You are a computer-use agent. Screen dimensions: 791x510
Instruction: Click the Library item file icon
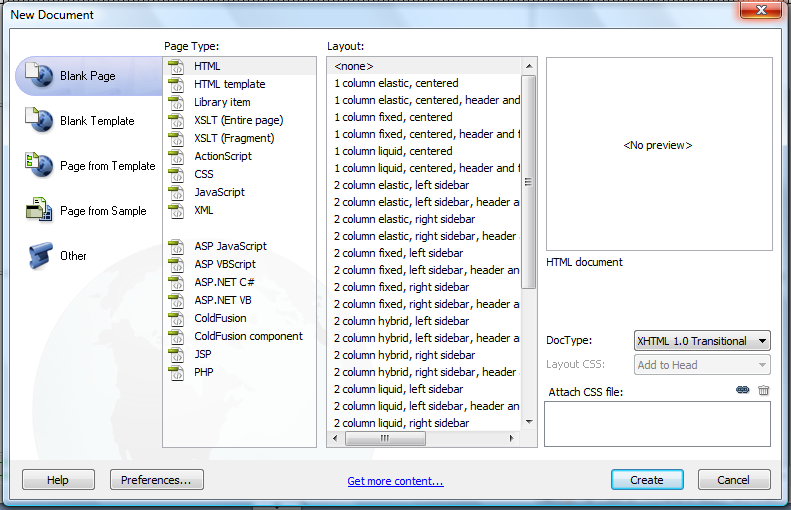(176, 102)
